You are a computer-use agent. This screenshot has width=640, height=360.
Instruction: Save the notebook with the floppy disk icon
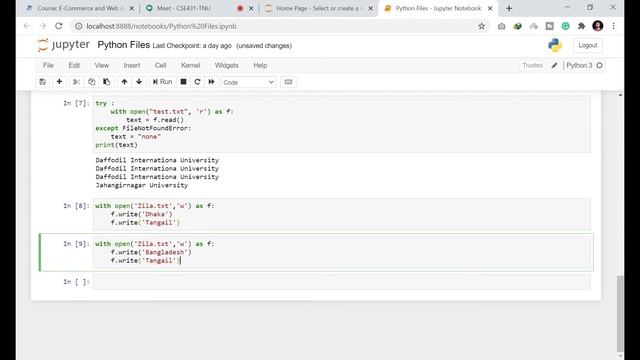click(x=42, y=82)
